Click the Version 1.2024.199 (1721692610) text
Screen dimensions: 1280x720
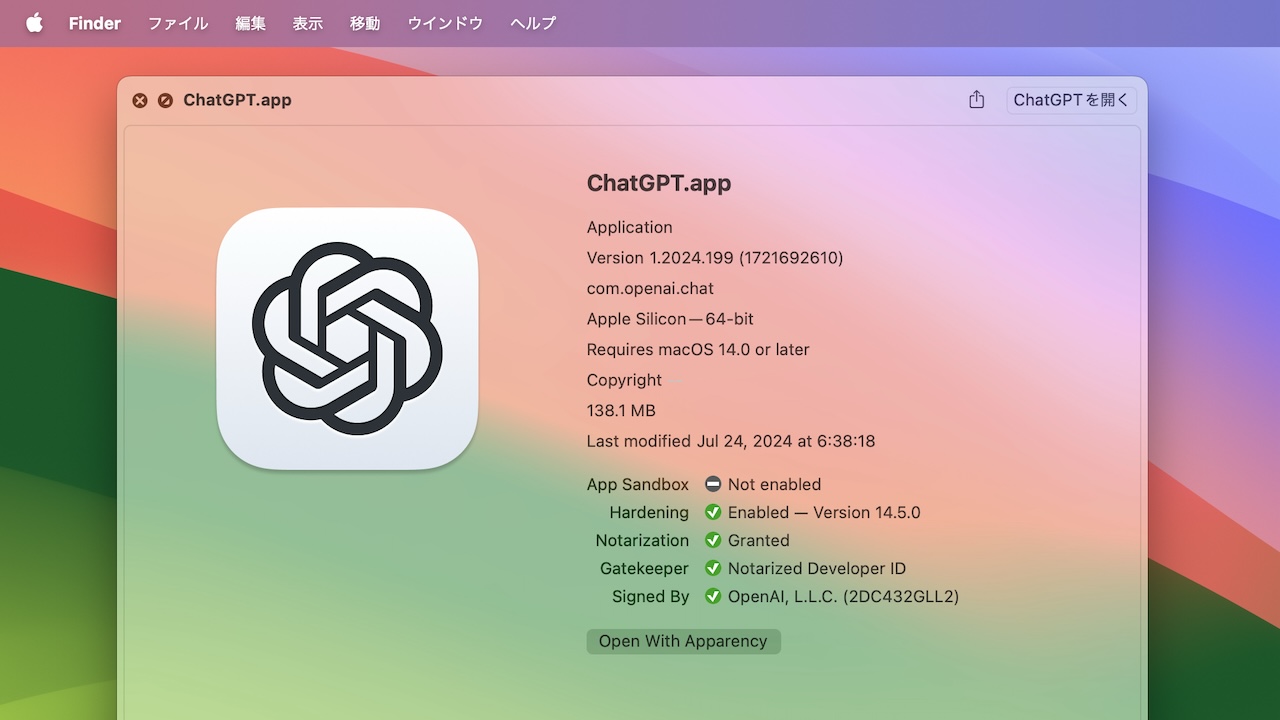coord(715,258)
